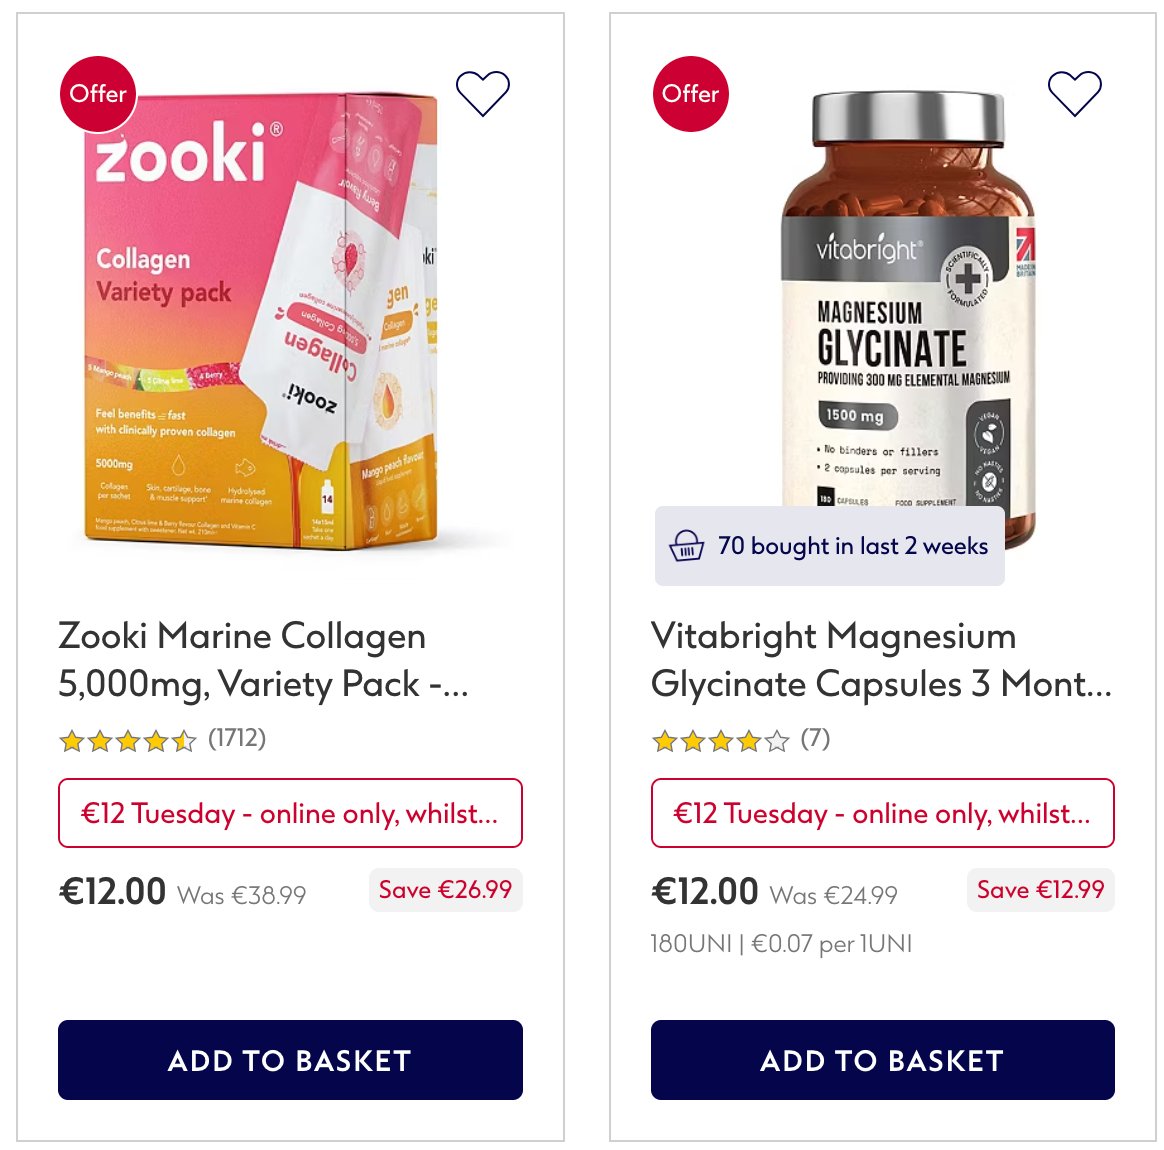
Task: Click Save €26.99 tag on Zooki
Action: [445, 890]
